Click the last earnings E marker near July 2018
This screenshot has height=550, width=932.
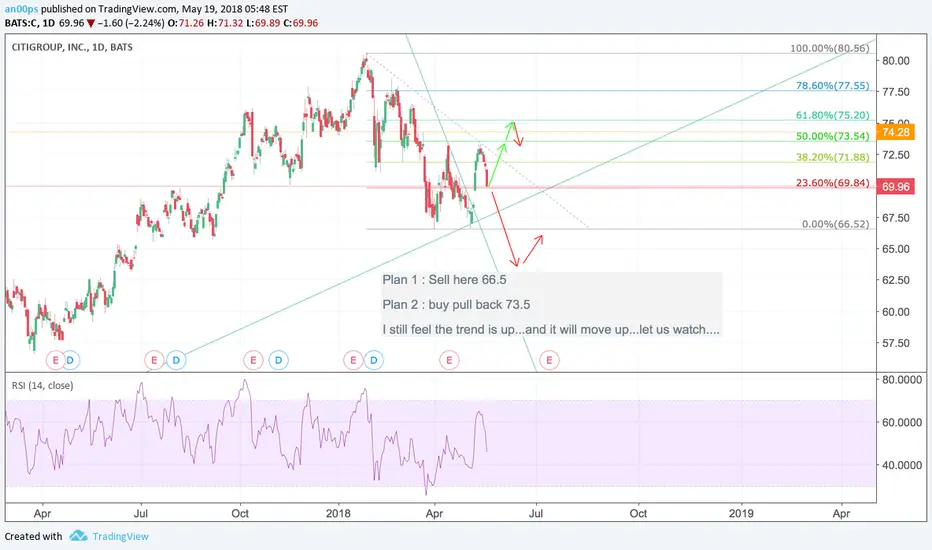pos(549,360)
